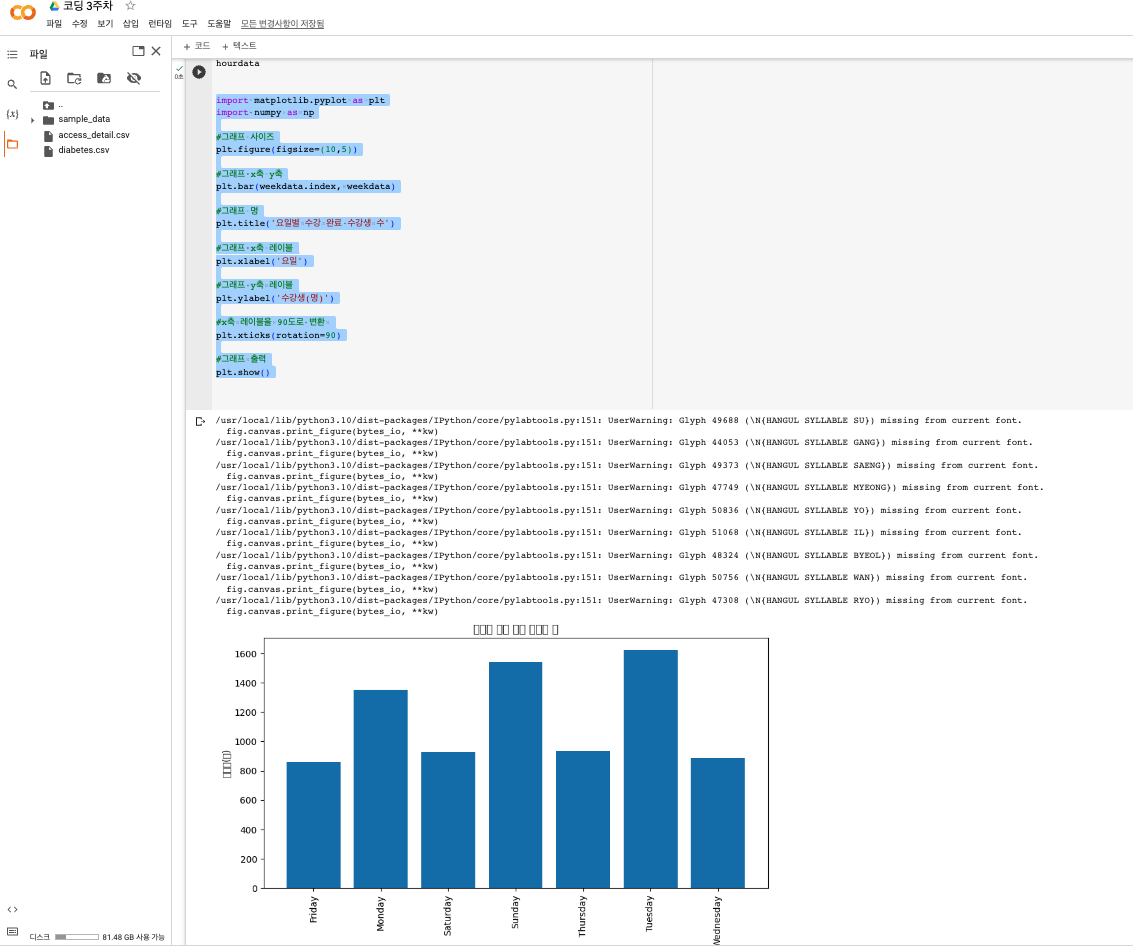Image resolution: width=1133 pixels, height=948 pixels.
Task: Open the code snippets icon
Action: pyautogui.click(x=12, y=910)
